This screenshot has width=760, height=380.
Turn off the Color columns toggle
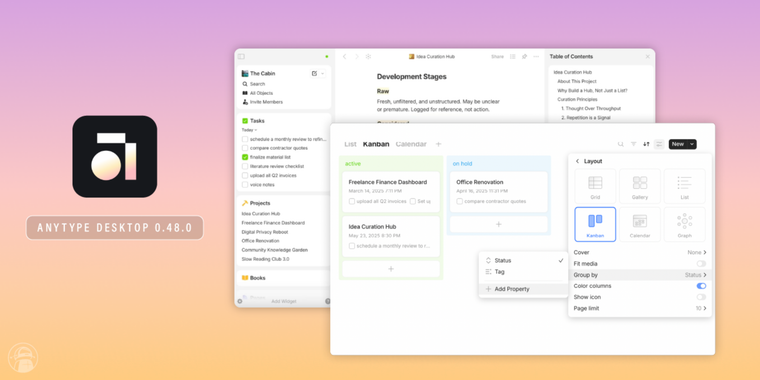[701, 286]
